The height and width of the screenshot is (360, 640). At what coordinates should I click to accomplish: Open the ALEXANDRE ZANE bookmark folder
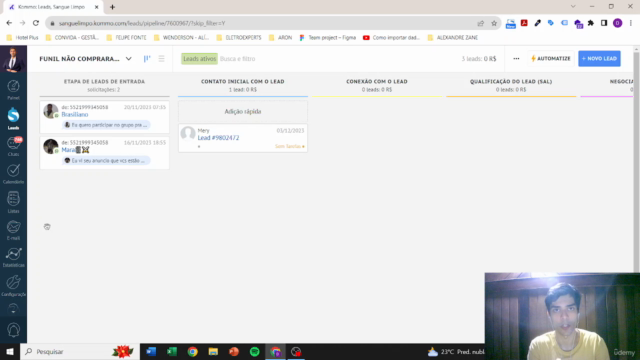[452, 38]
